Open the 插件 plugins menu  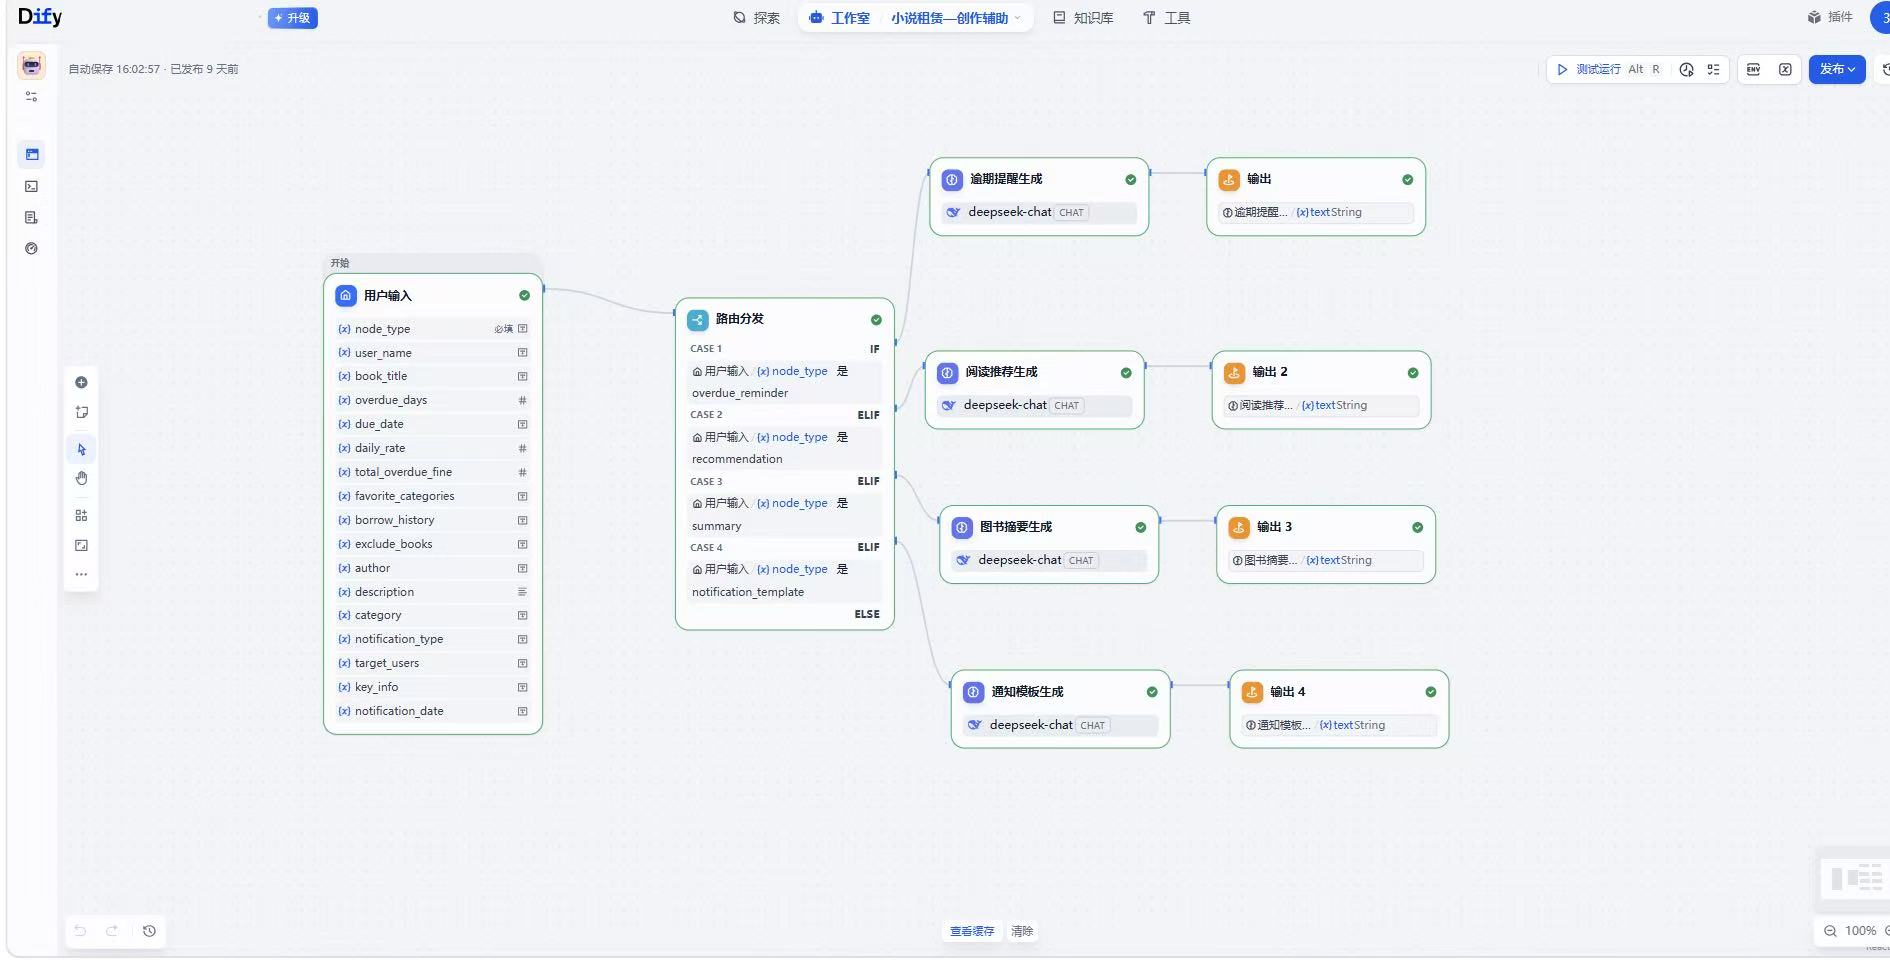pos(1830,17)
